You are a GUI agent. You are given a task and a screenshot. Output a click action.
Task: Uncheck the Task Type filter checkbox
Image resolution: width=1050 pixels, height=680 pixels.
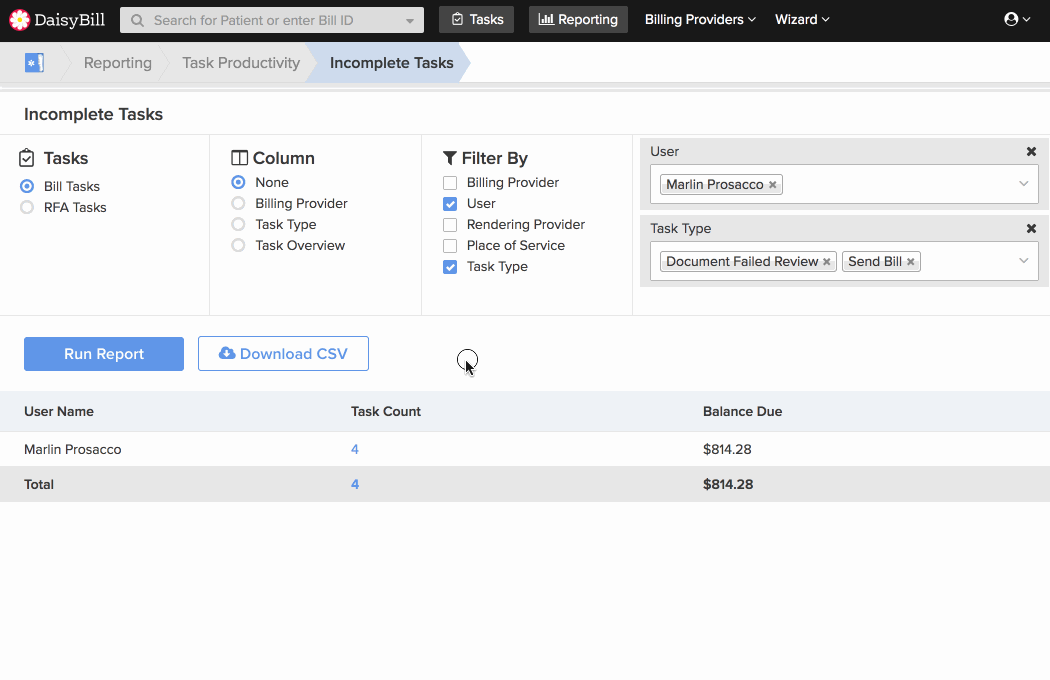click(x=450, y=267)
